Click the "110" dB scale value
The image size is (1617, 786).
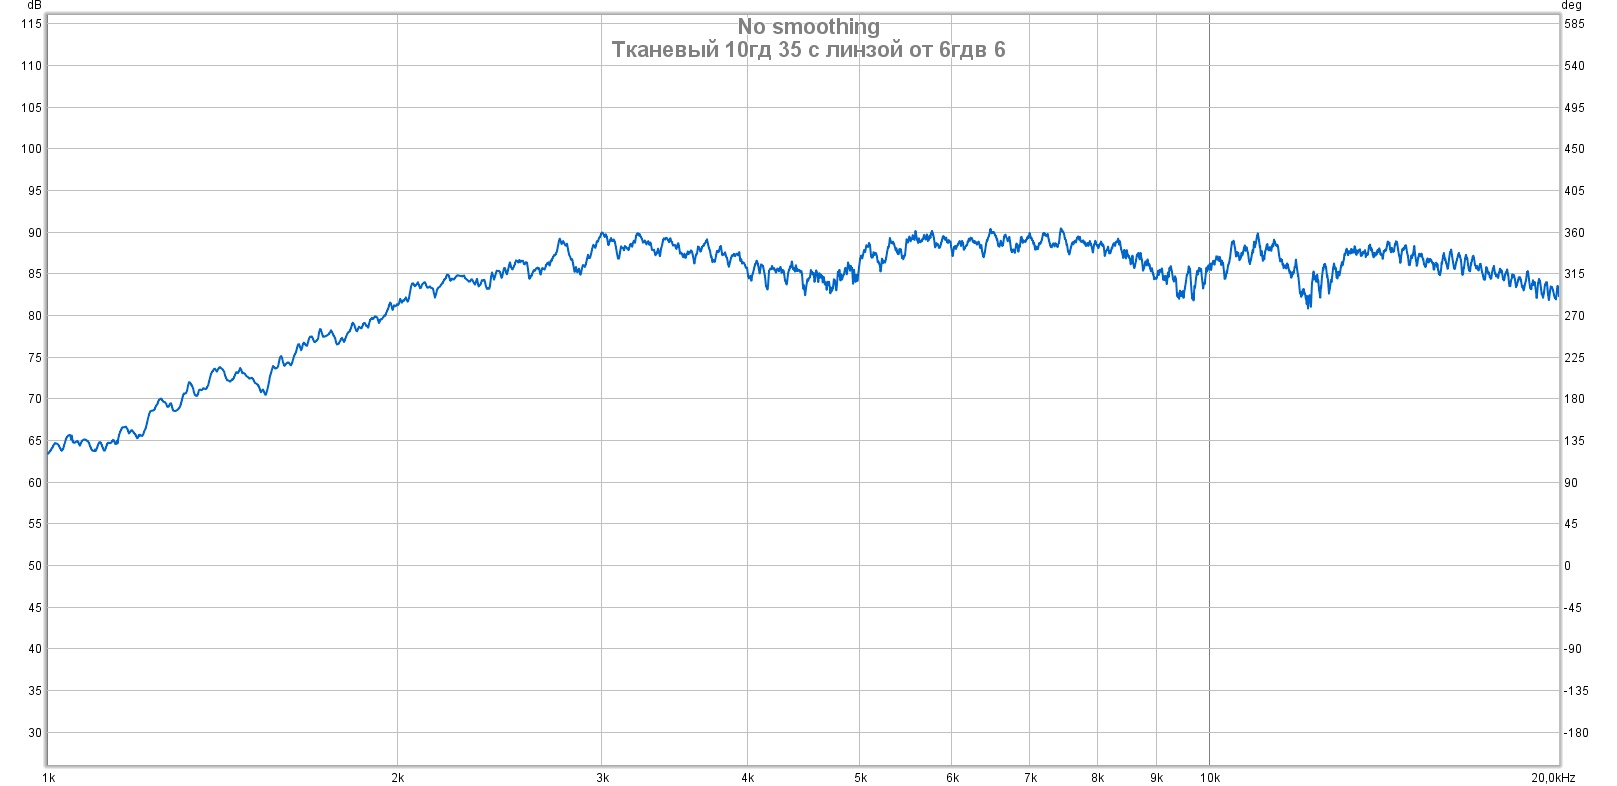32,66
